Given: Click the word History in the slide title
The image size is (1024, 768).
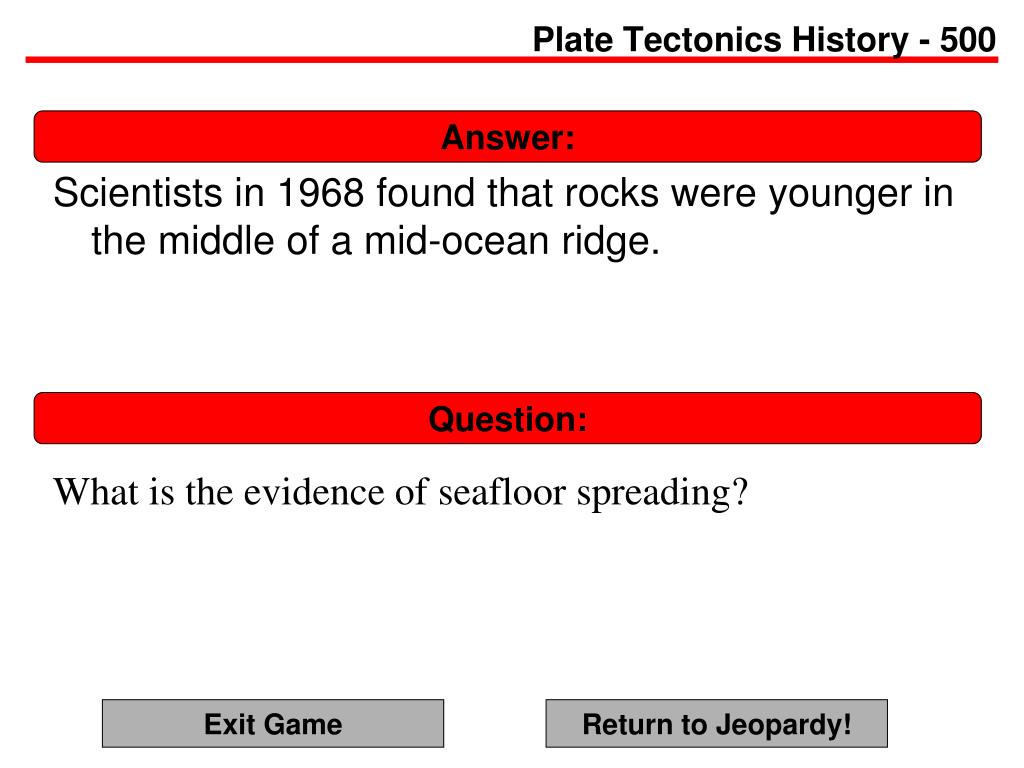Looking at the screenshot, I should [850, 40].
